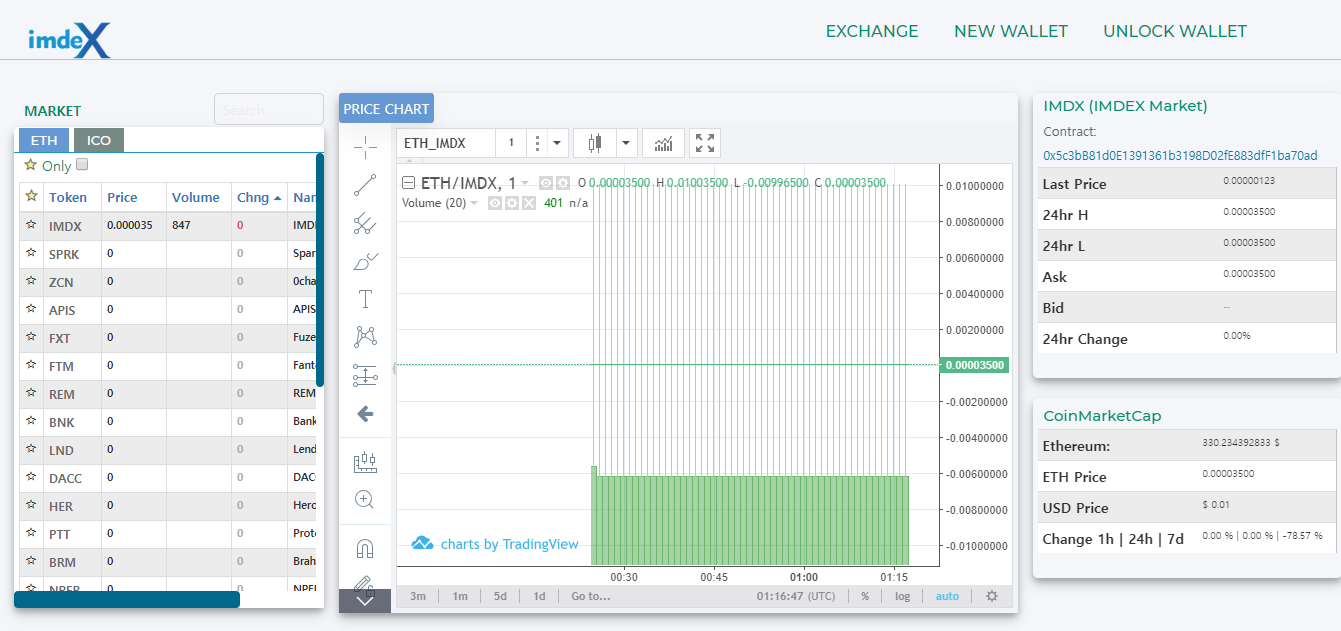Open the chart style dropdown arrow
1341x631 pixels.
pyautogui.click(x=627, y=143)
